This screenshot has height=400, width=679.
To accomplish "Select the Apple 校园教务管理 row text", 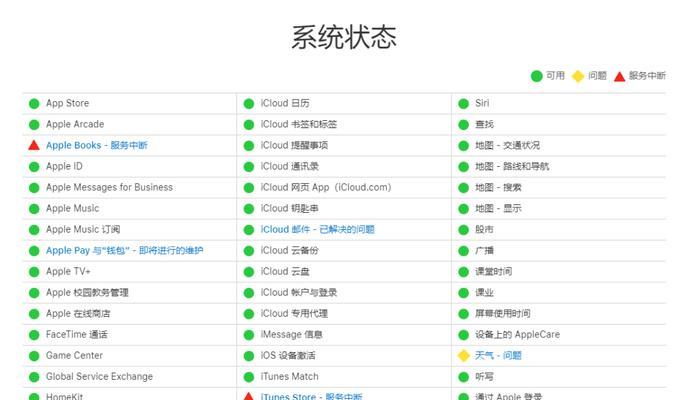I will click(87, 293).
